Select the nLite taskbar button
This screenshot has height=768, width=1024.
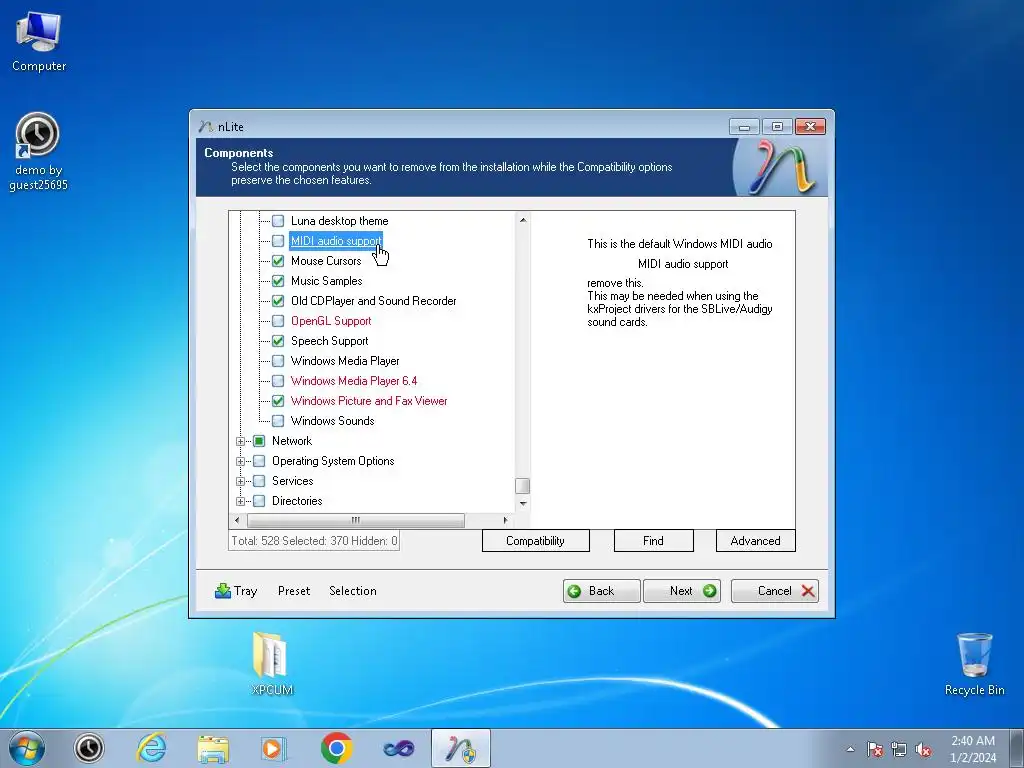click(x=460, y=748)
